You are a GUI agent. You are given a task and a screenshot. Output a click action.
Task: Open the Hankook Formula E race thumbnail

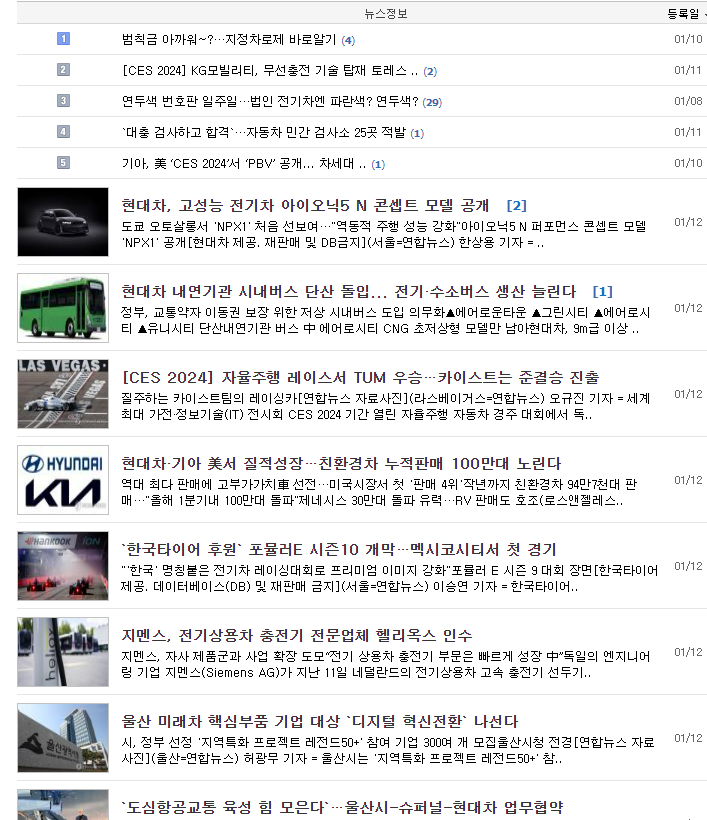(x=63, y=566)
